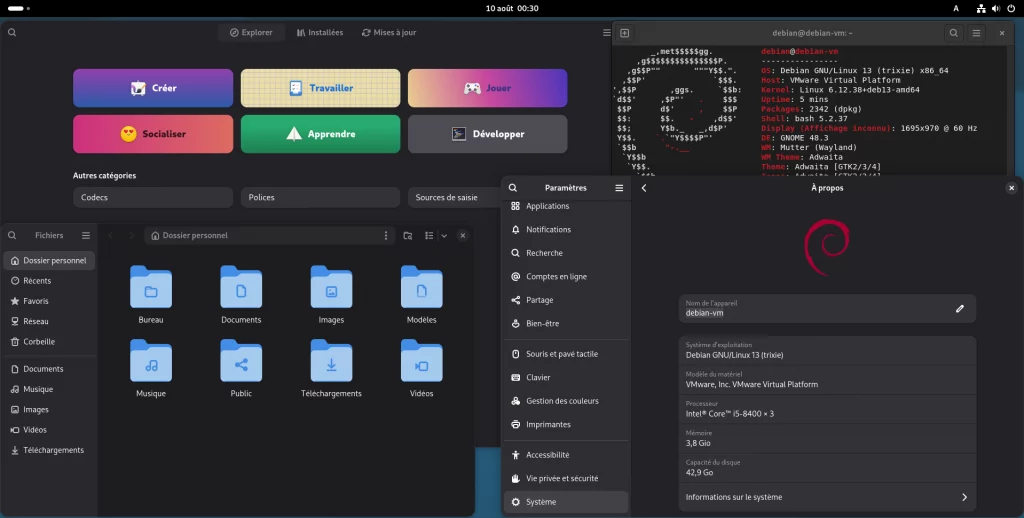This screenshot has height=518, width=1024.
Task: Click the pencil icon to rename the device
Action: click(960, 309)
